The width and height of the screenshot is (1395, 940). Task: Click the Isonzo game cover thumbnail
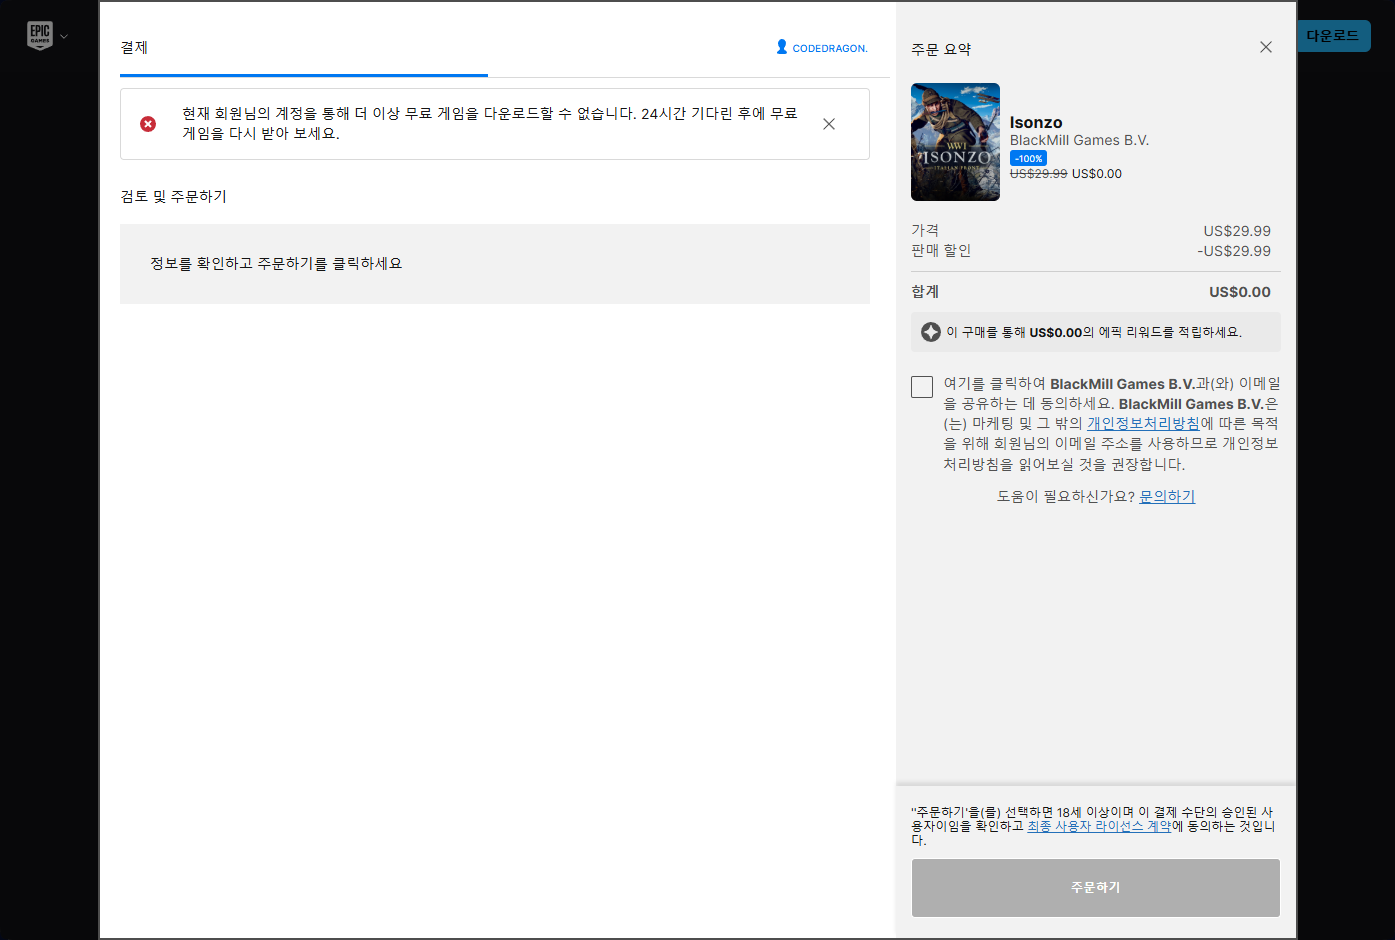[x=955, y=142]
